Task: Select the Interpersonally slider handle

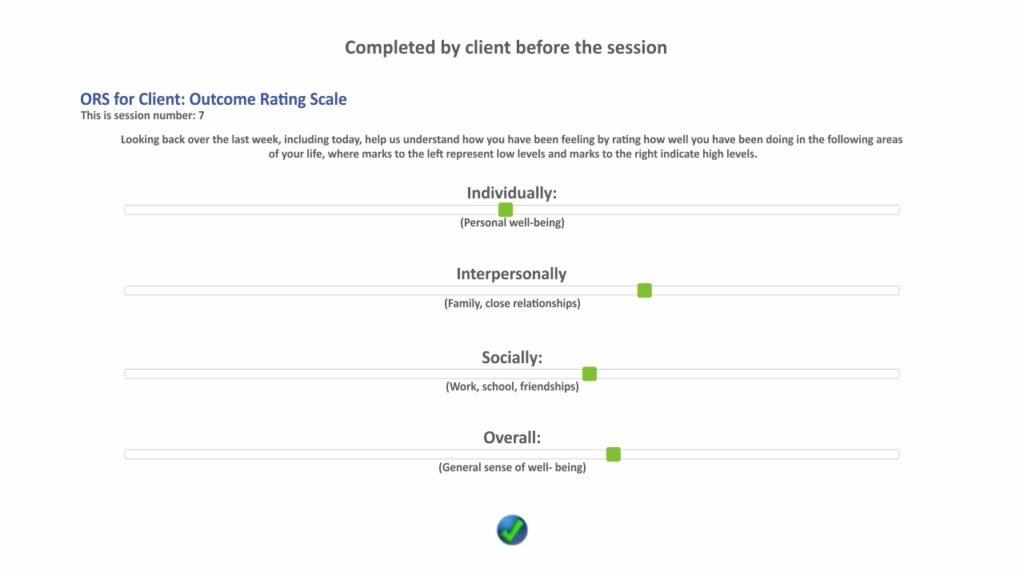Action: 644,290
